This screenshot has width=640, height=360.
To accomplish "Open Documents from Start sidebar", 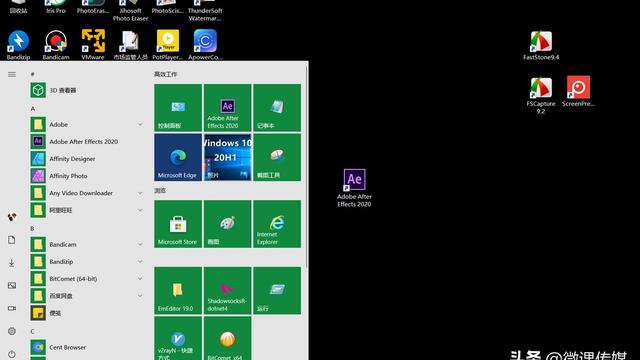I will (x=12, y=240).
